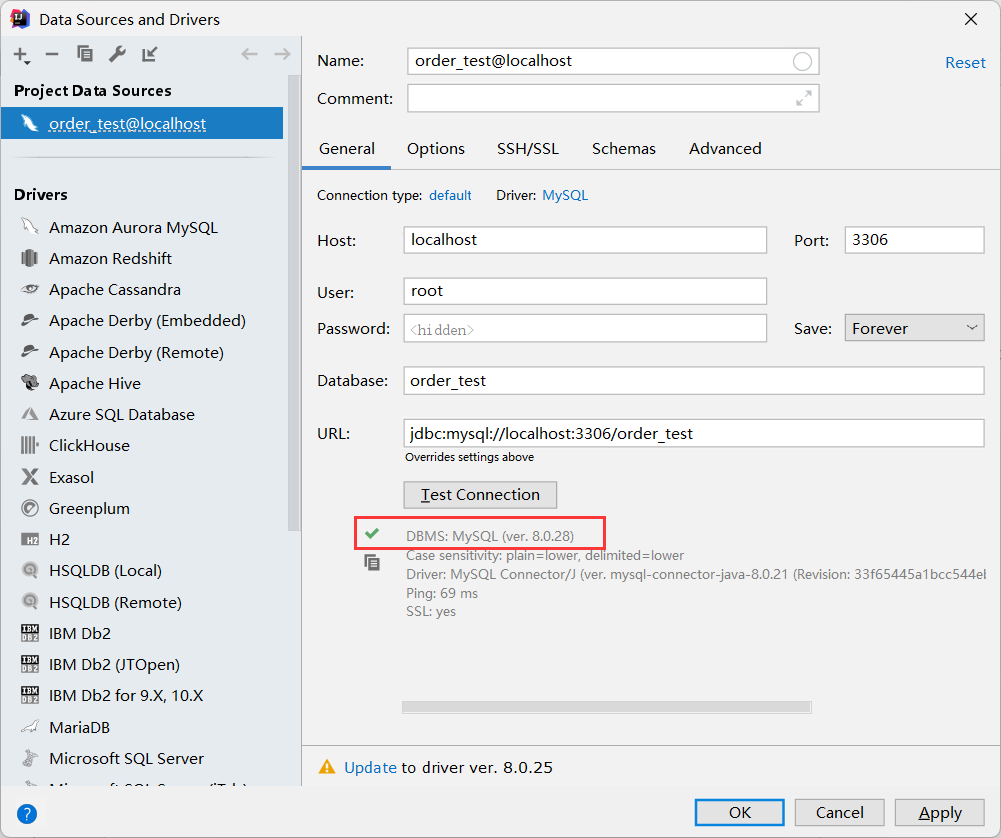Duplicate the selected data source
Viewport: 1001px width, 838px height.
click(x=85, y=54)
